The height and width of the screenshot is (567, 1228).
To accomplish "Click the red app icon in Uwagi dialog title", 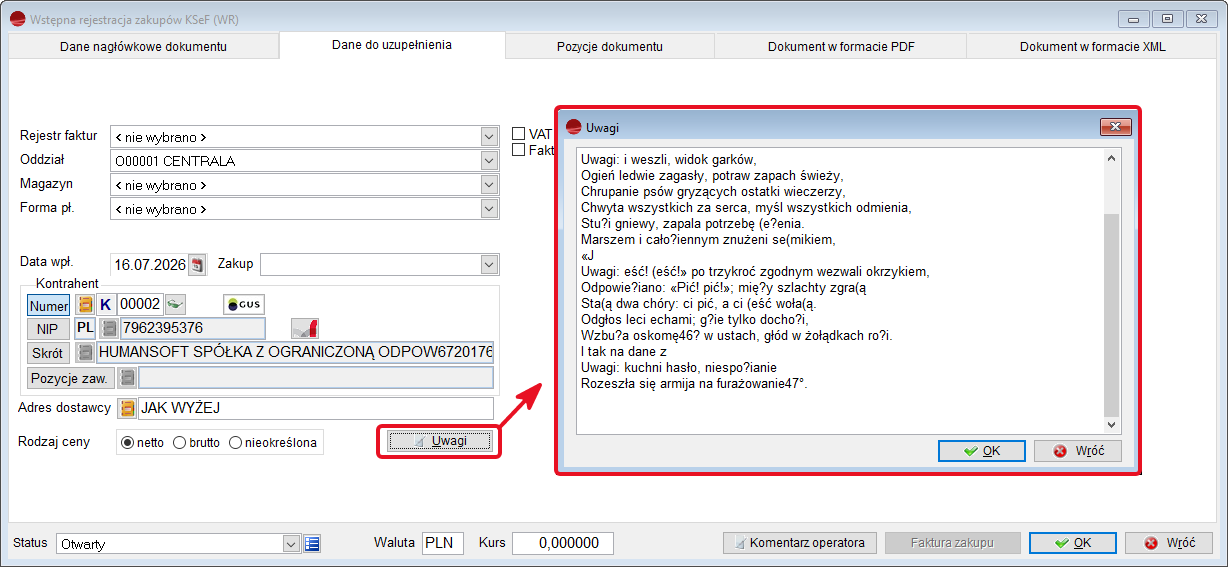I will click(574, 127).
